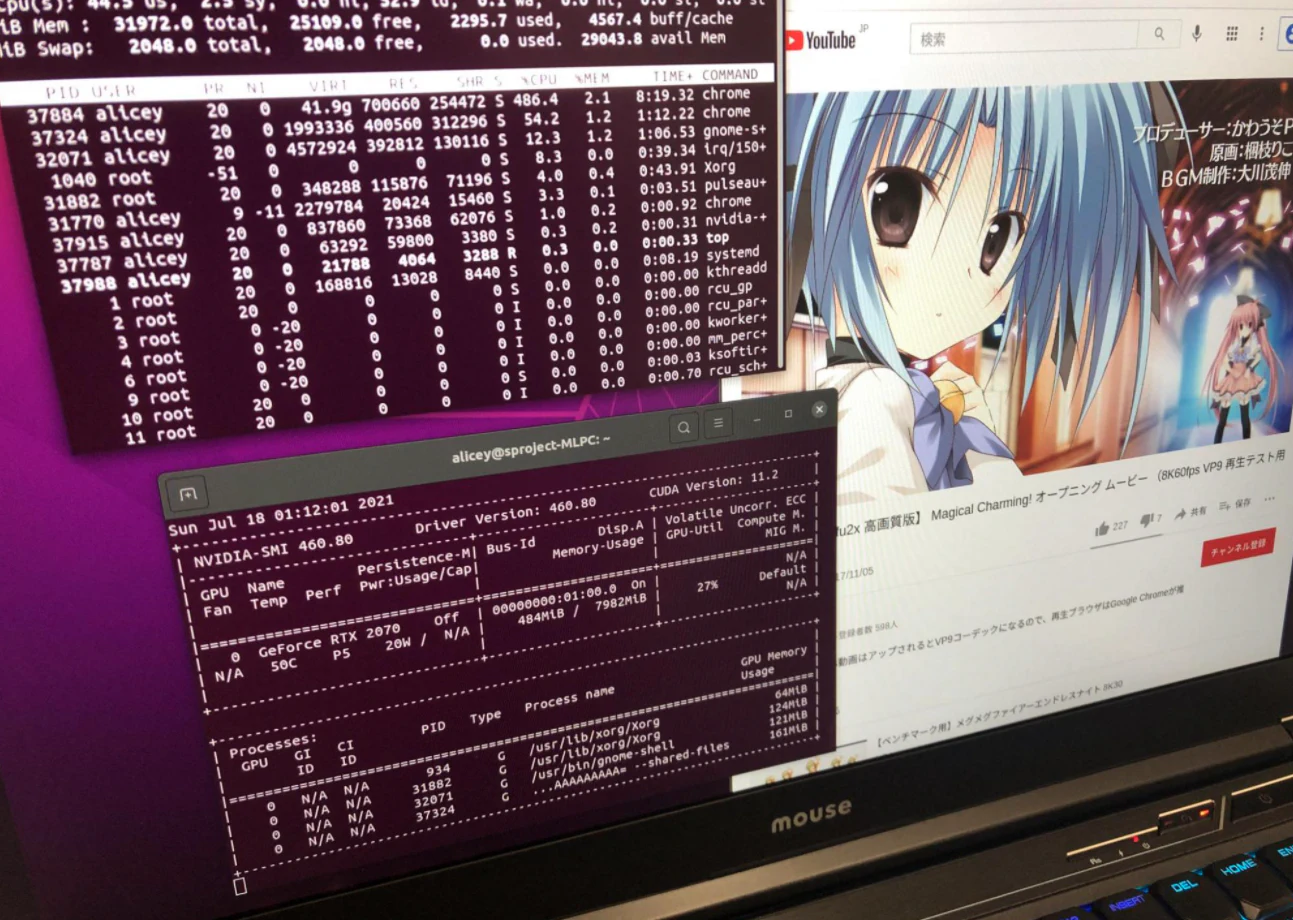This screenshot has width=1293, height=920.
Task: Close the alicey@sproject-MLPC terminal window
Action: point(819,409)
